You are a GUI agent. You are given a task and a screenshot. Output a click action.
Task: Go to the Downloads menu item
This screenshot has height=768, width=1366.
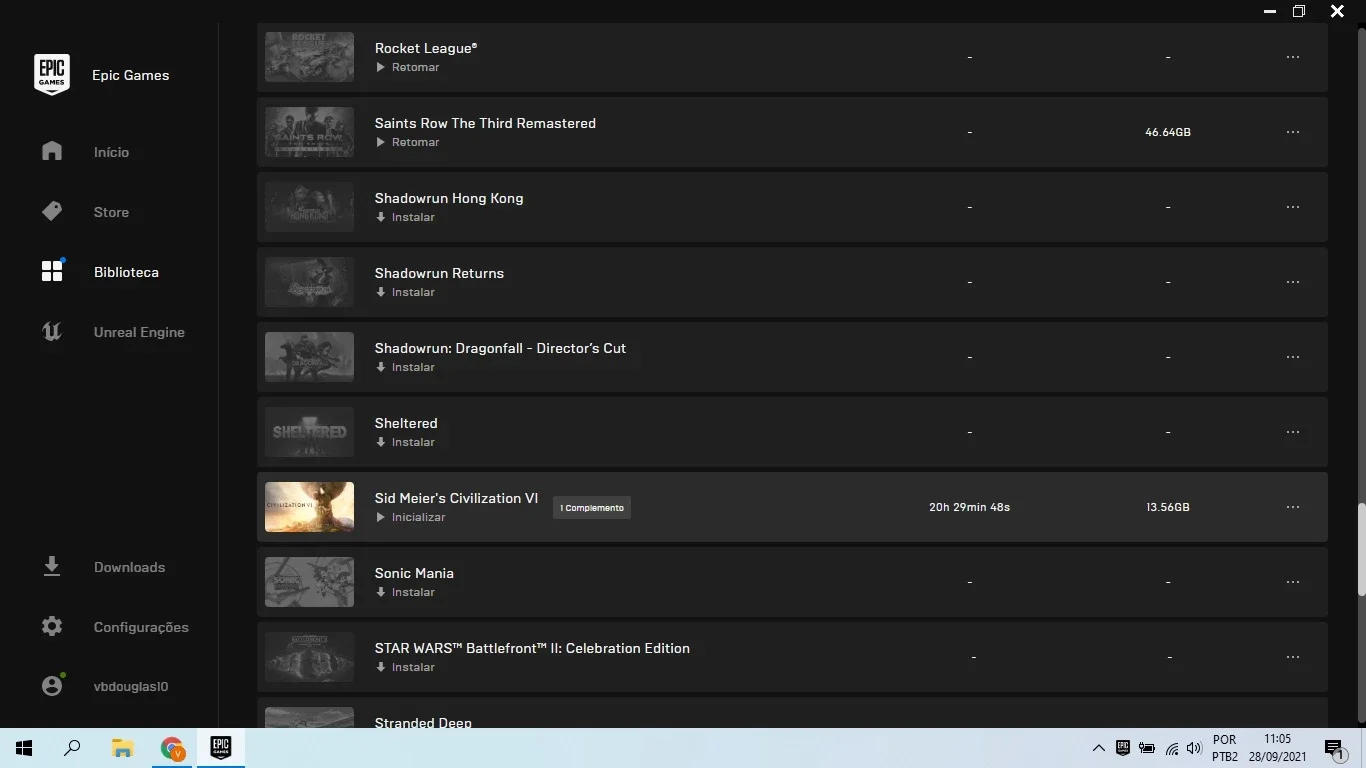129,567
